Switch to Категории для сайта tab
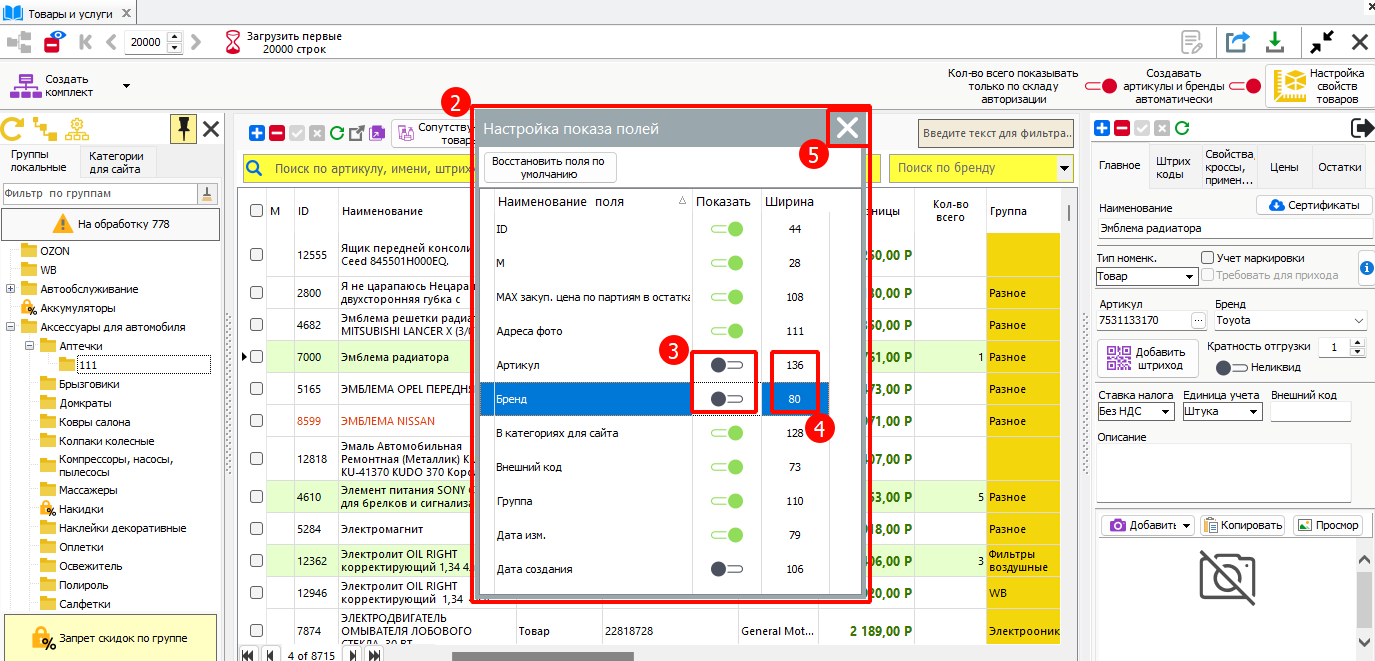This screenshot has height=661, width=1375. click(116, 162)
